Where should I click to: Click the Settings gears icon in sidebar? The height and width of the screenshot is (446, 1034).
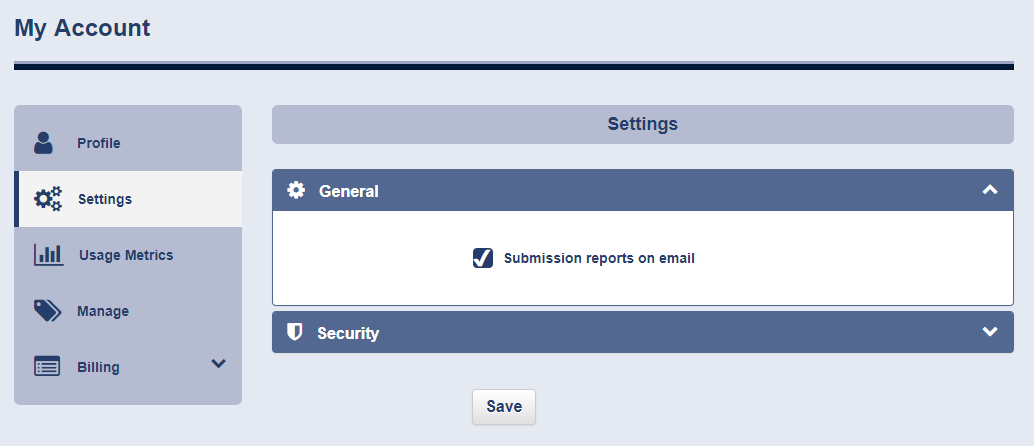48,199
